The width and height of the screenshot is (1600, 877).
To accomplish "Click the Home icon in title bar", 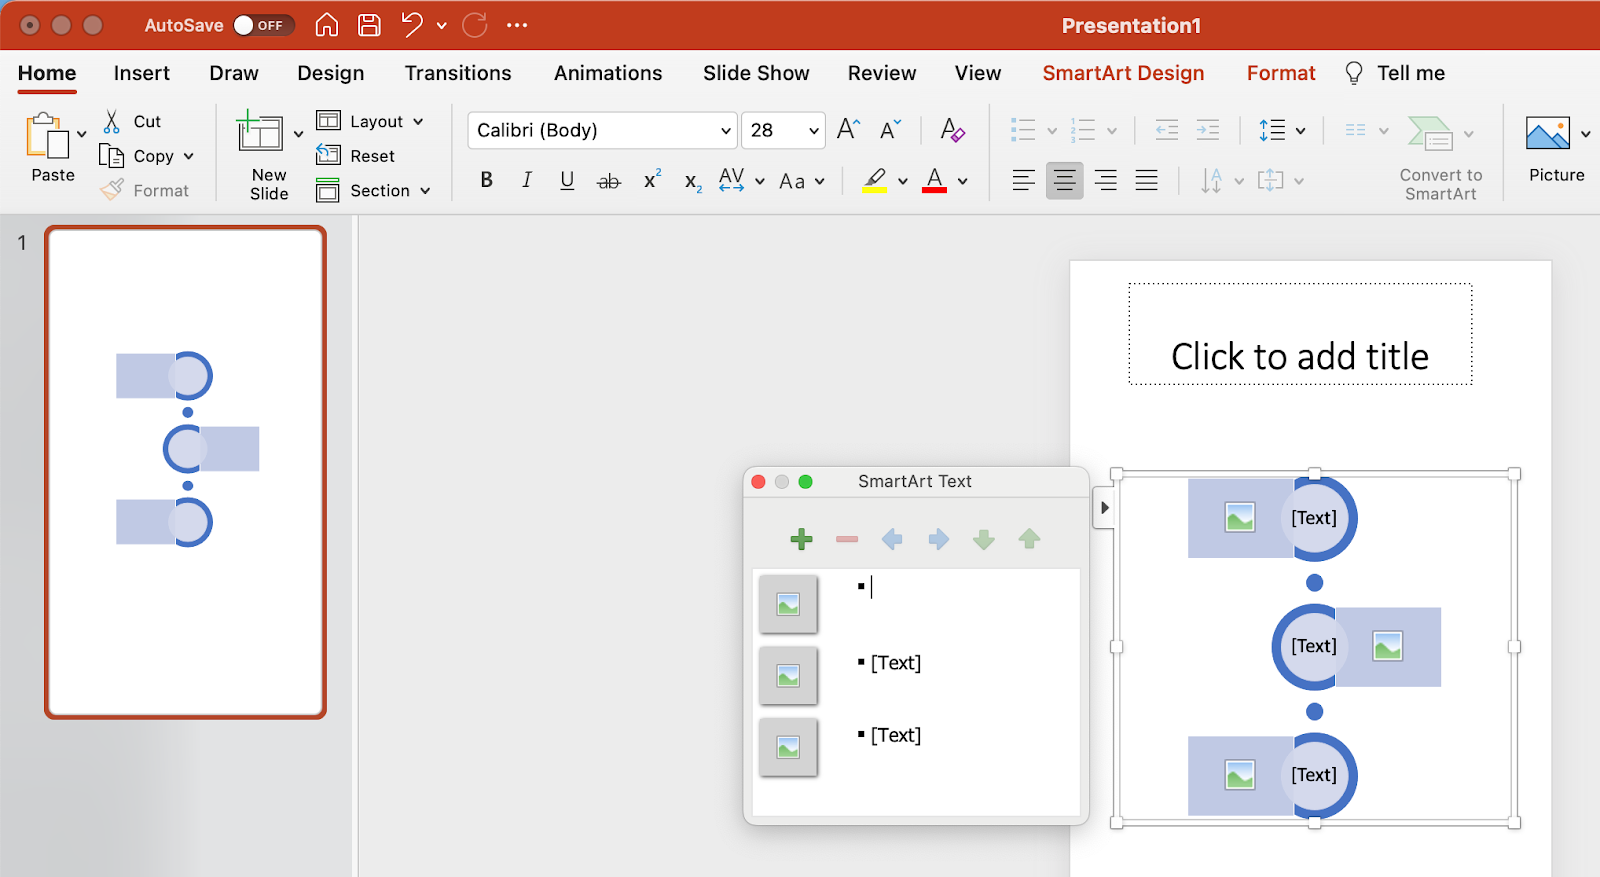I will point(327,25).
